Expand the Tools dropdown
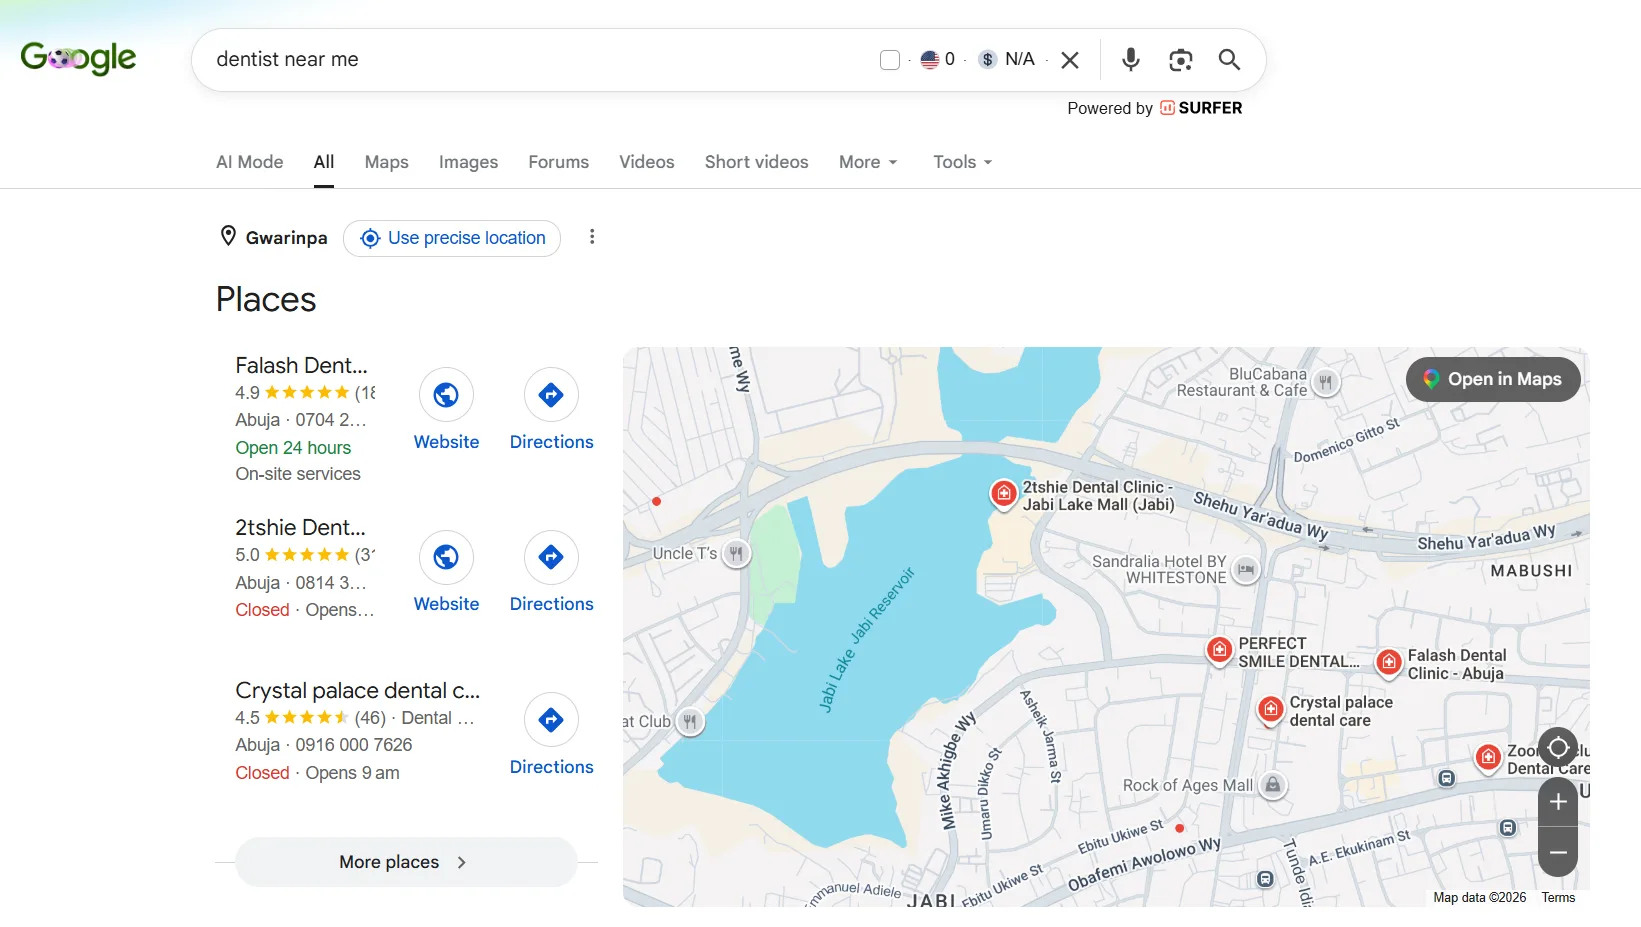Screen dimensions: 1641x927 click(x=963, y=162)
